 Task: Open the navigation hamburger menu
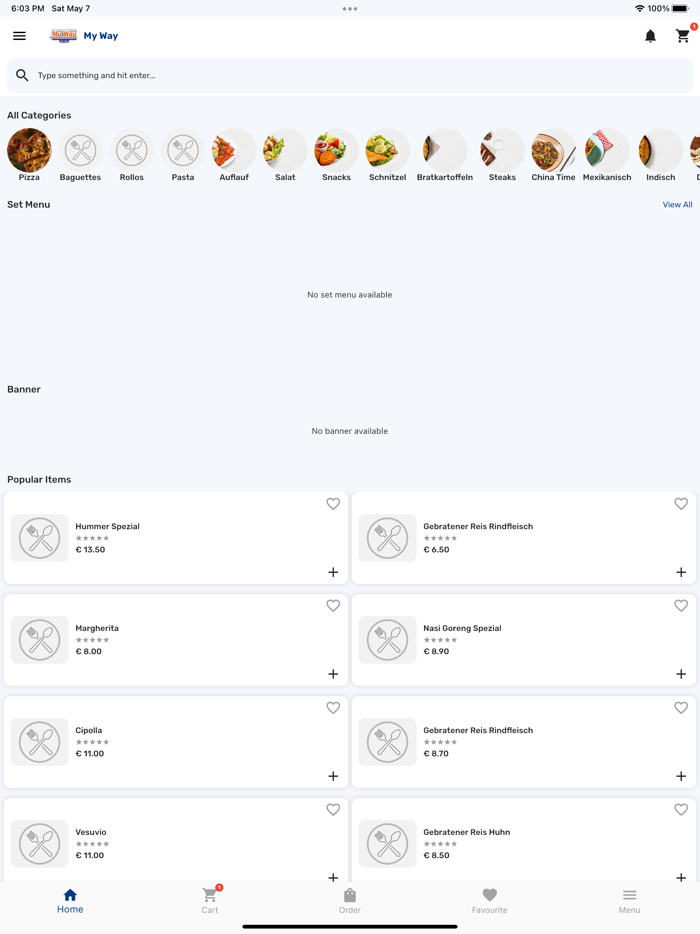pos(19,36)
